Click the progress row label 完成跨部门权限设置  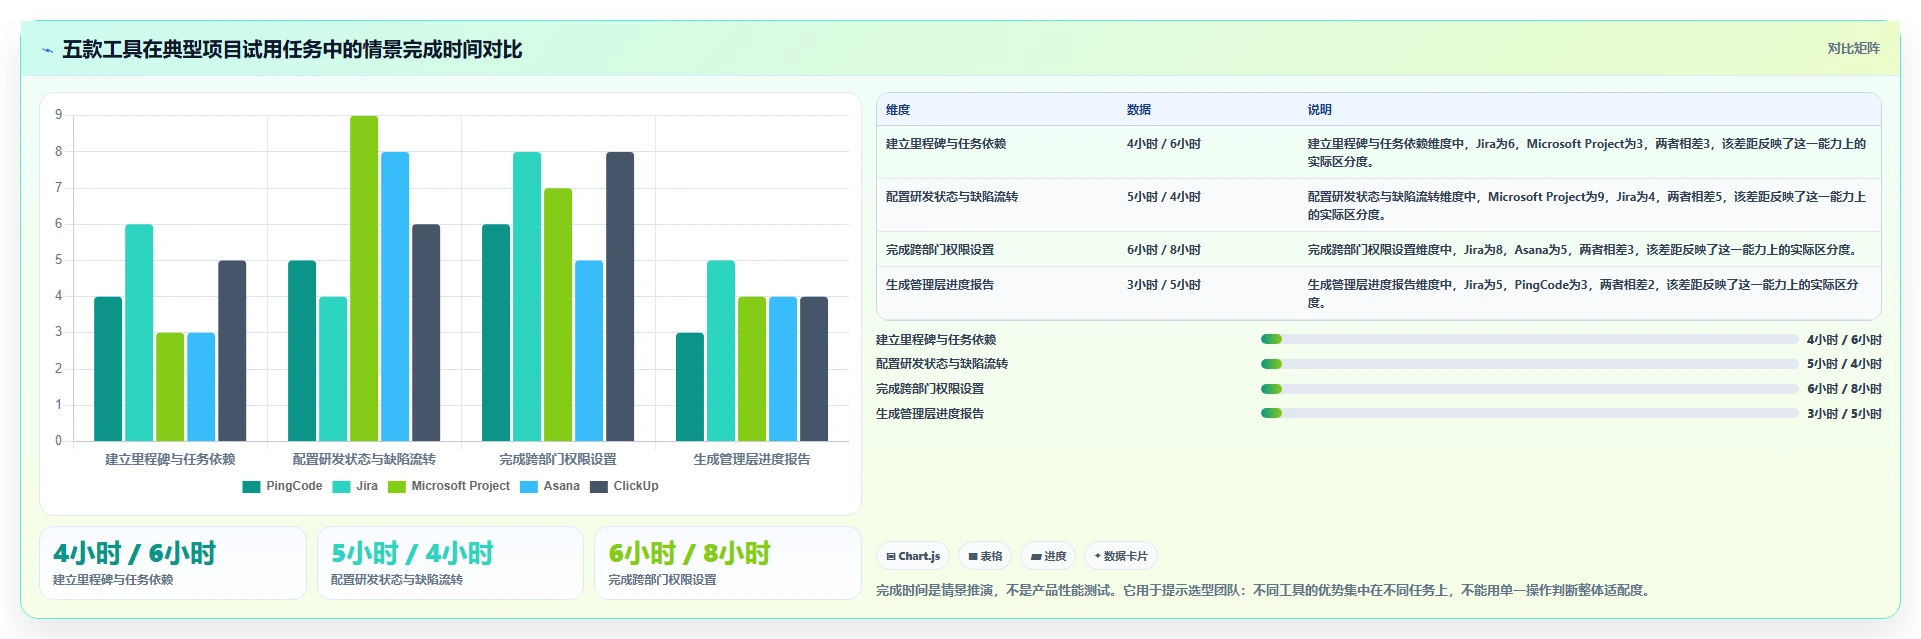coord(930,389)
